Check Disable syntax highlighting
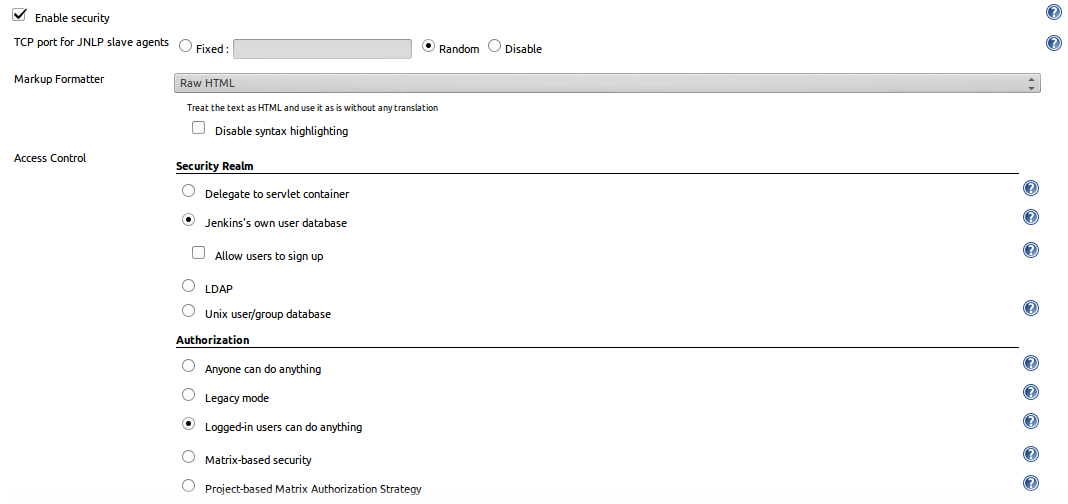 (198, 127)
